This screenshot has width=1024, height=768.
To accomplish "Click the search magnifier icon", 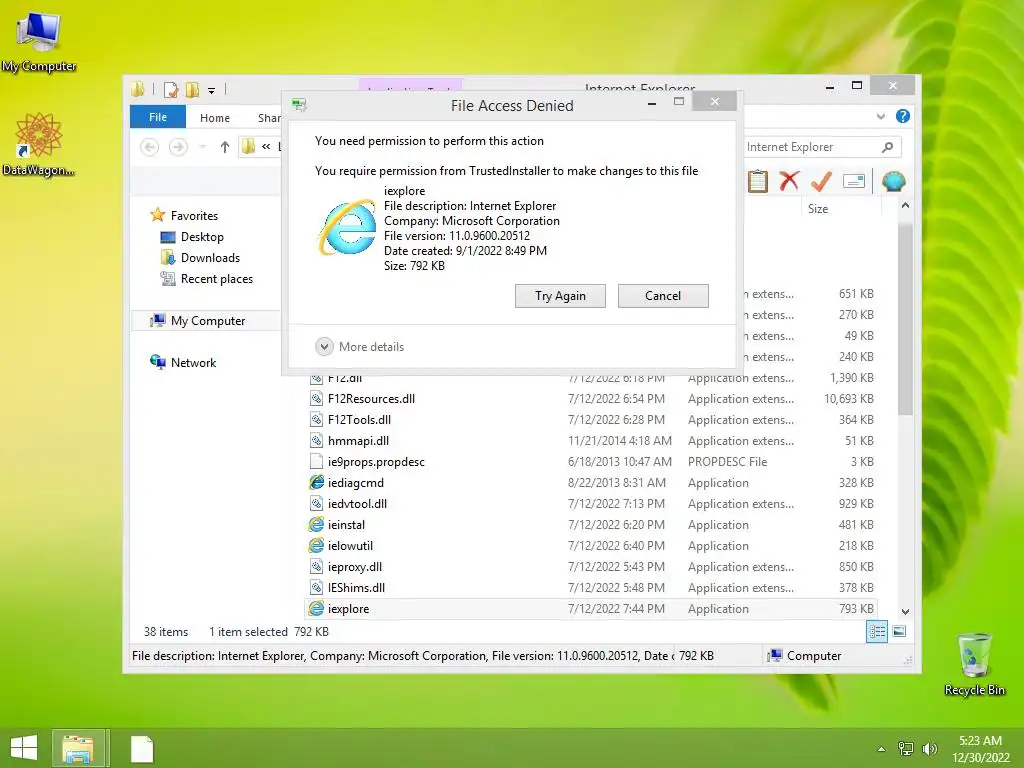I will (888, 147).
